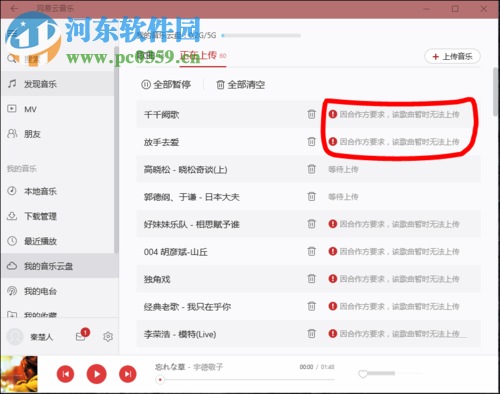
Task: Open the profile 秦楚人
Action: coord(42,337)
